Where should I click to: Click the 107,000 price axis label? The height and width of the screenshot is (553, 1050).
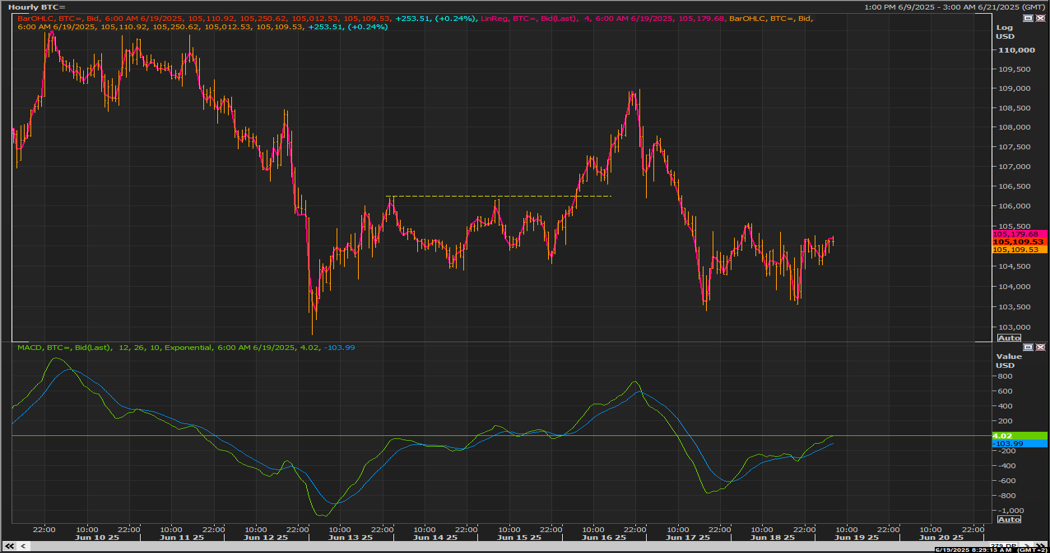pyautogui.click(x=1015, y=167)
